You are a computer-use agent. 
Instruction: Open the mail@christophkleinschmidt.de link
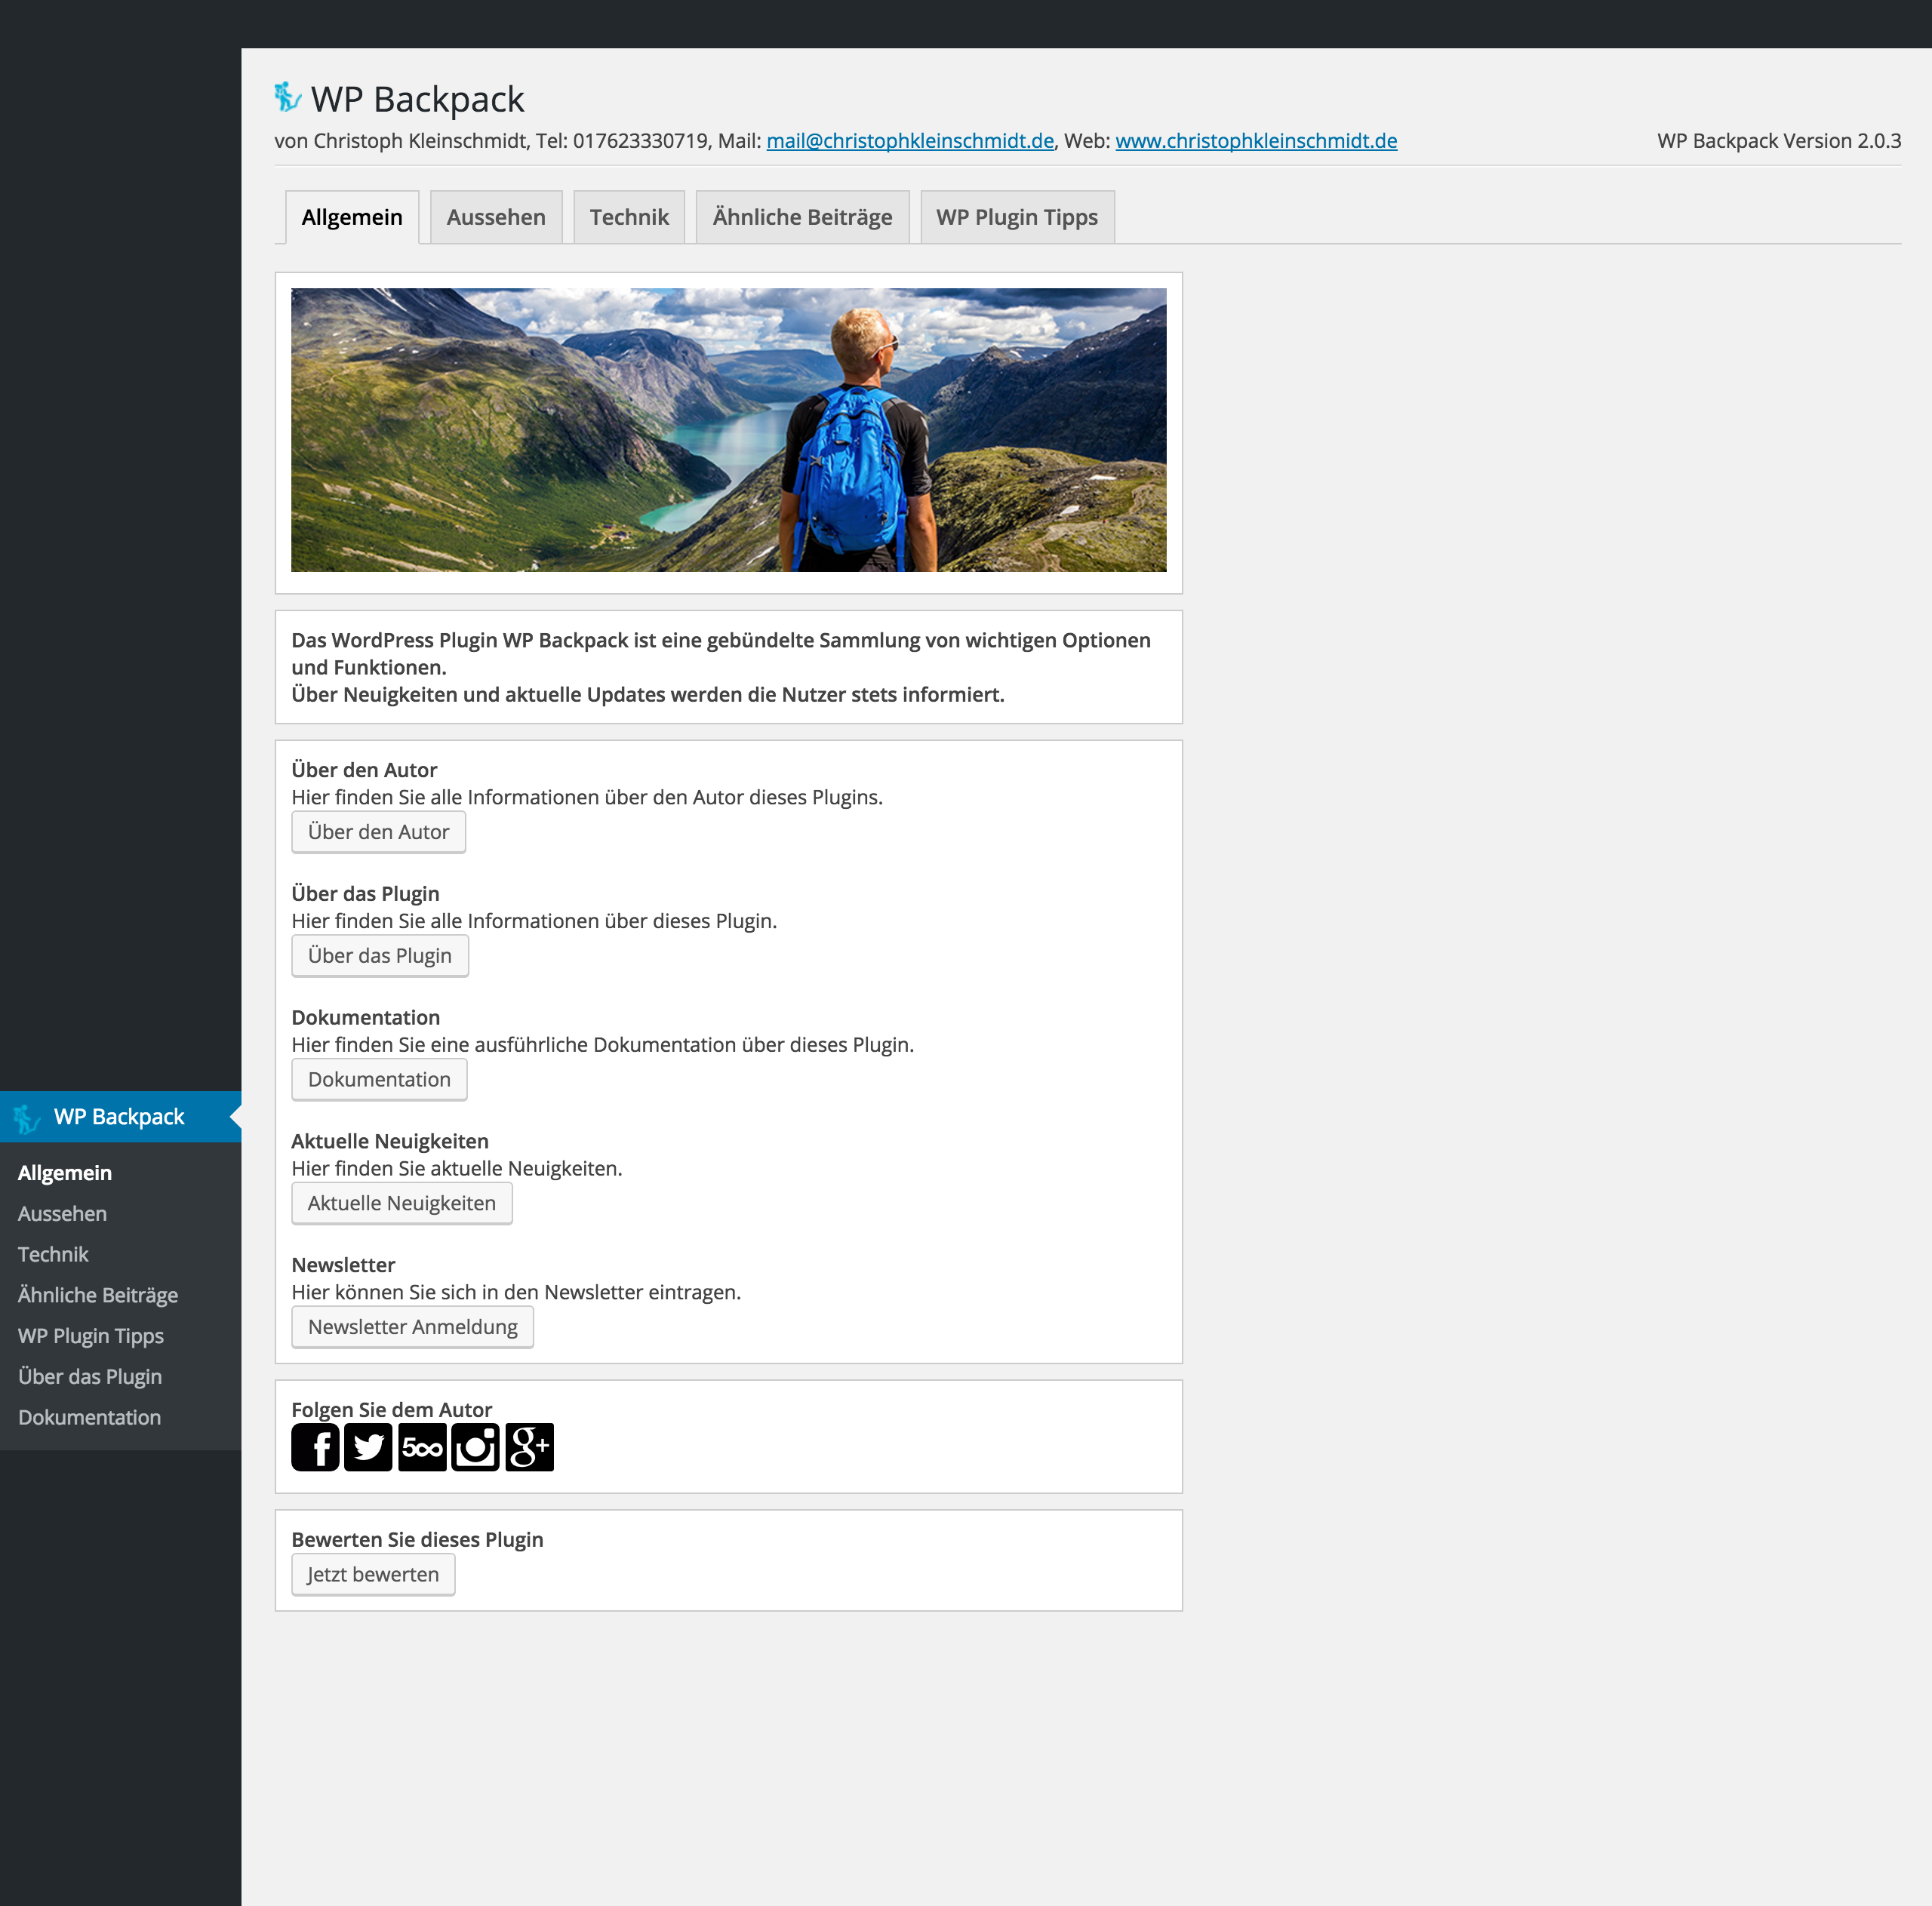point(910,140)
